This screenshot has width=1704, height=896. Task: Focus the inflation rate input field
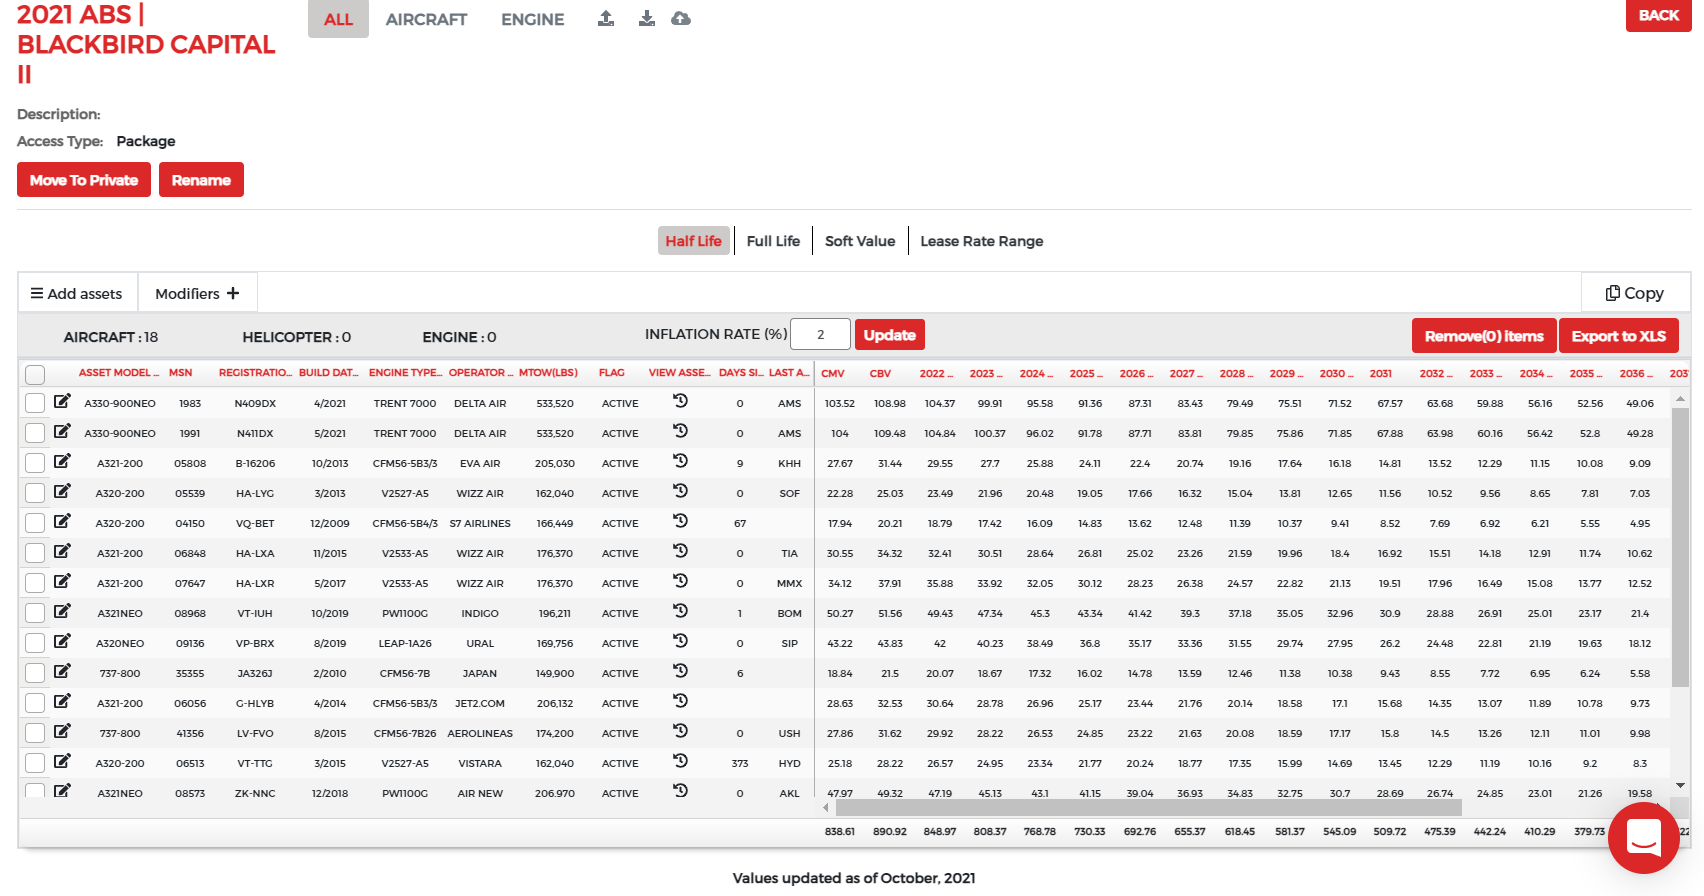coord(820,335)
